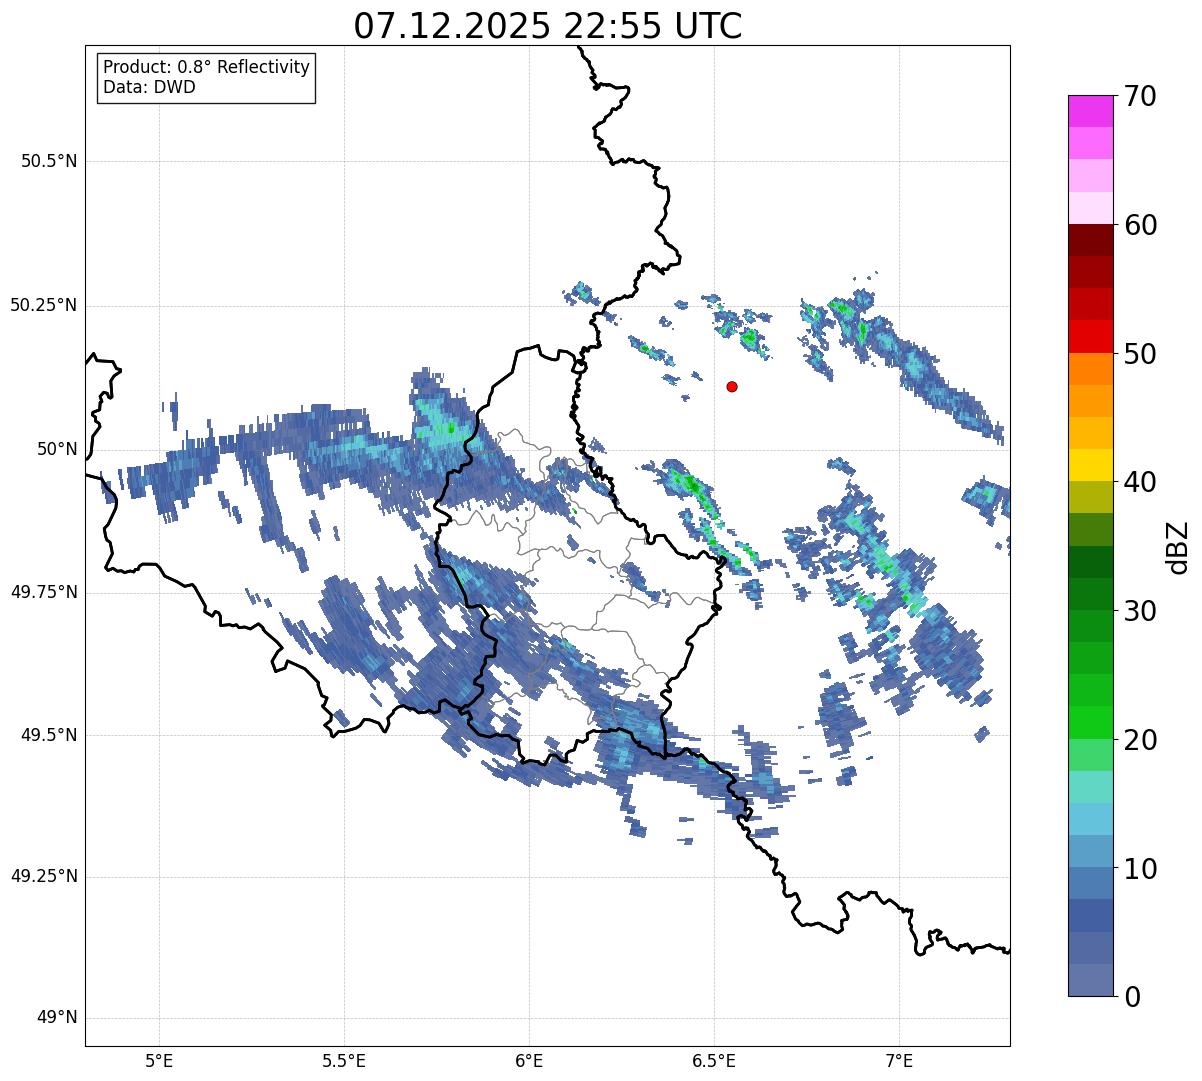This screenshot has width=1202, height=1081.
Task: Click the 'dBZ' colorbar axis label
Action: pos(1178,546)
